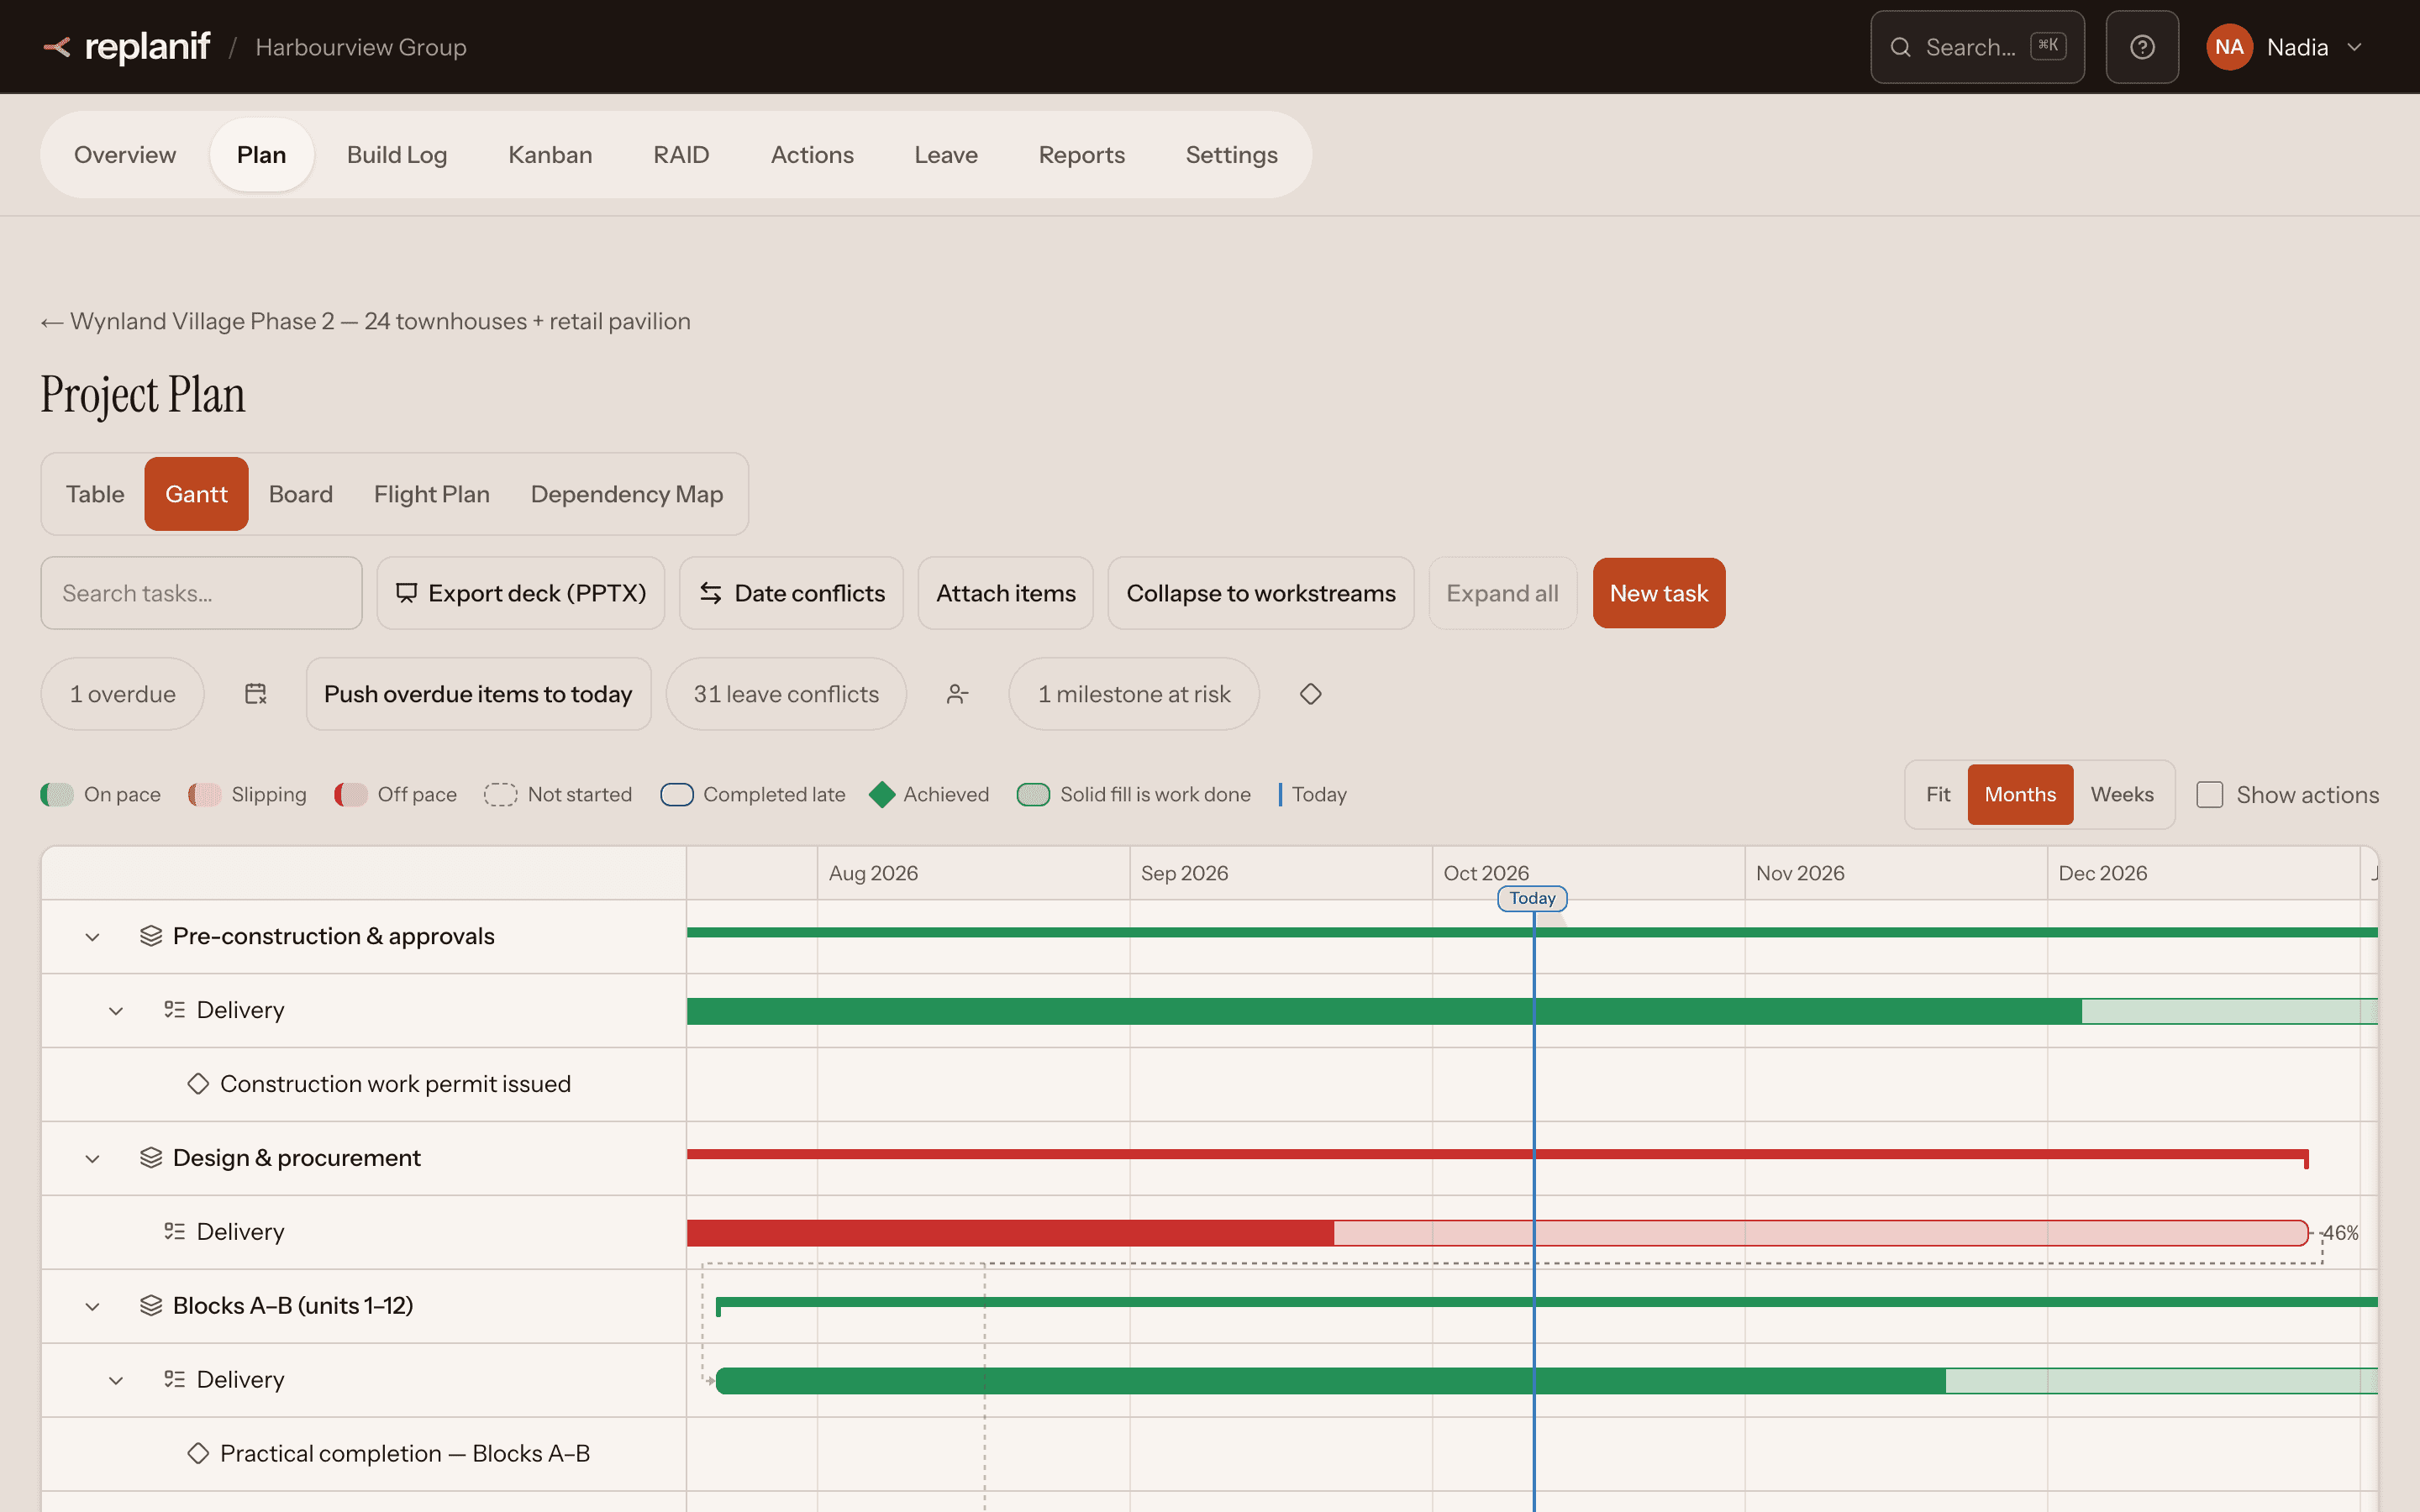Click the person icon beside leave conflicts

click(x=957, y=694)
